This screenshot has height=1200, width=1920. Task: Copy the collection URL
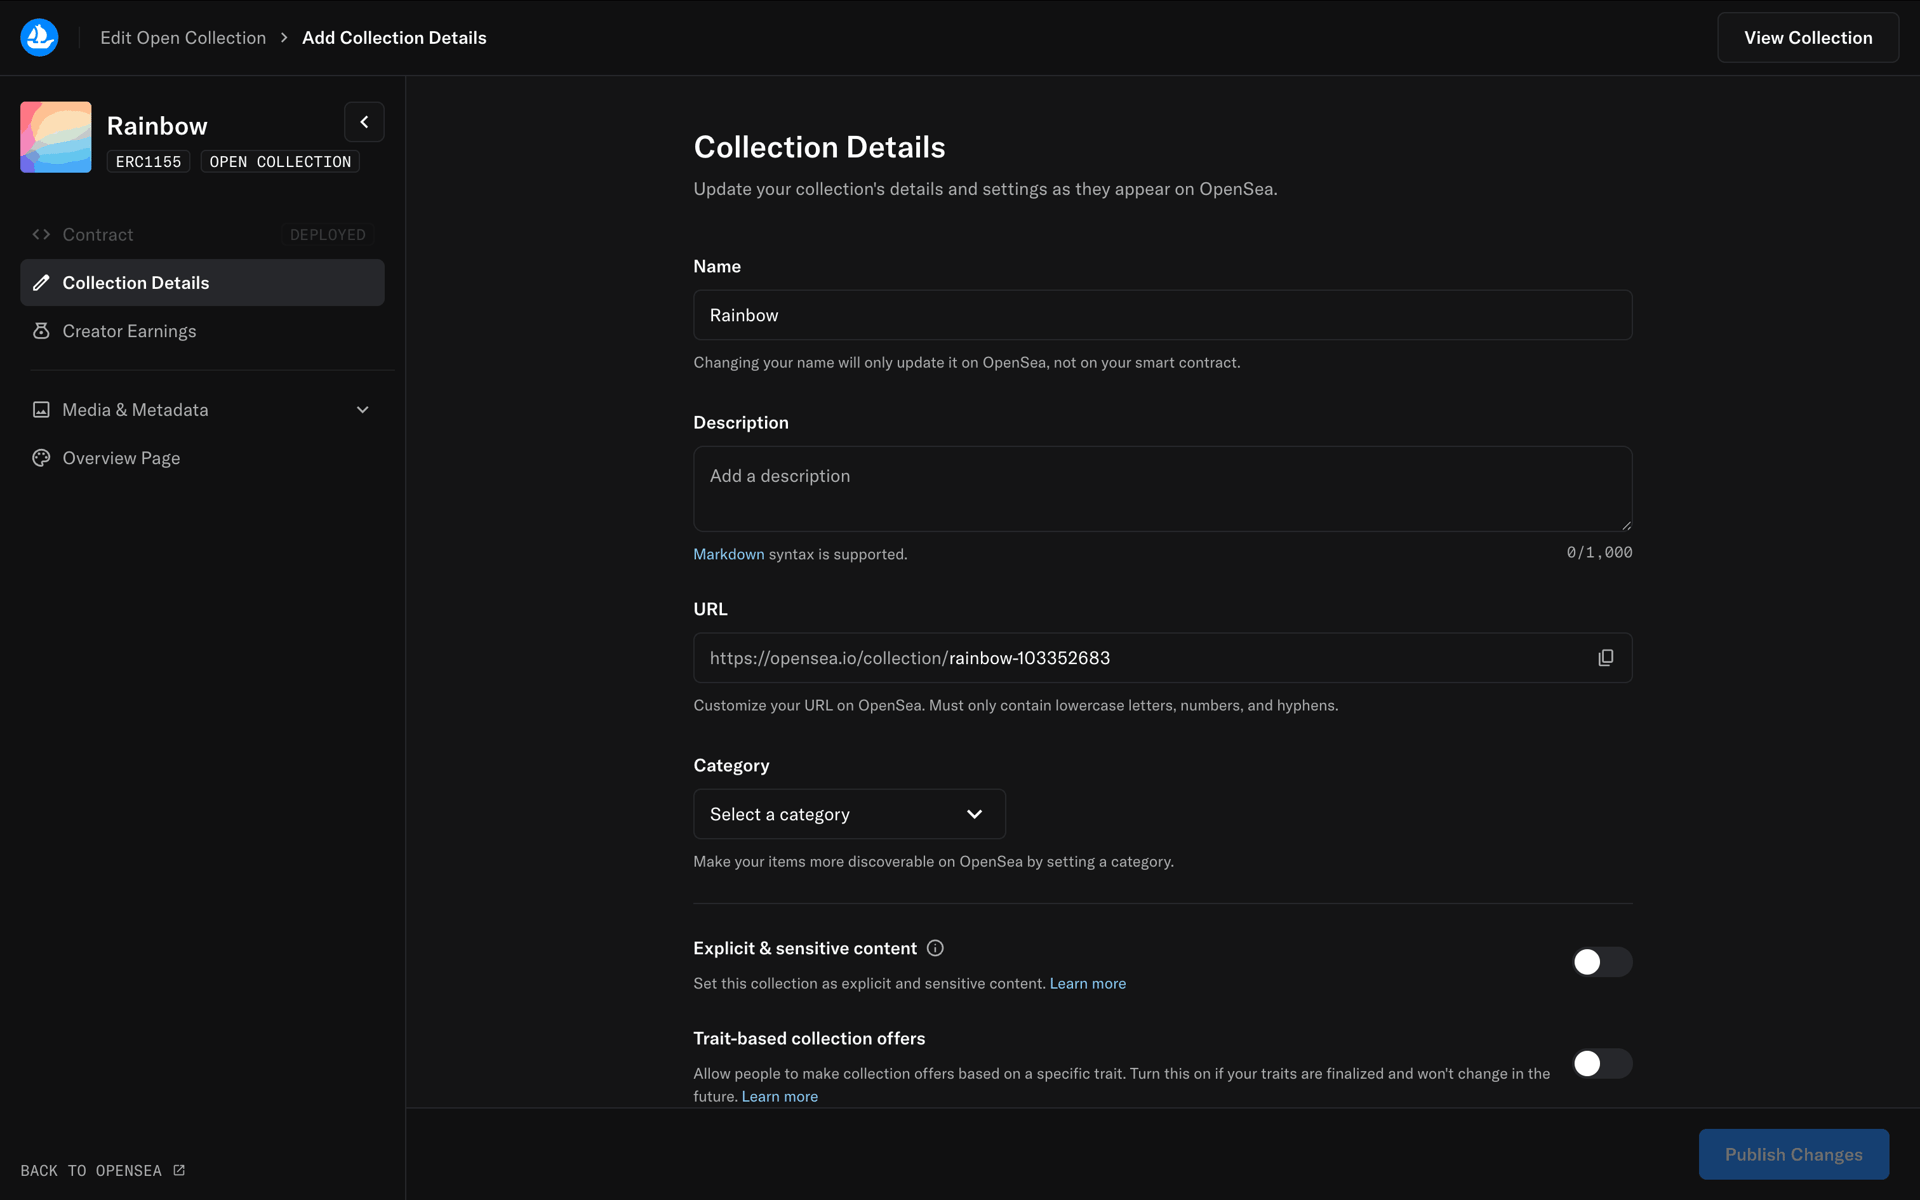click(x=1606, y=658)
